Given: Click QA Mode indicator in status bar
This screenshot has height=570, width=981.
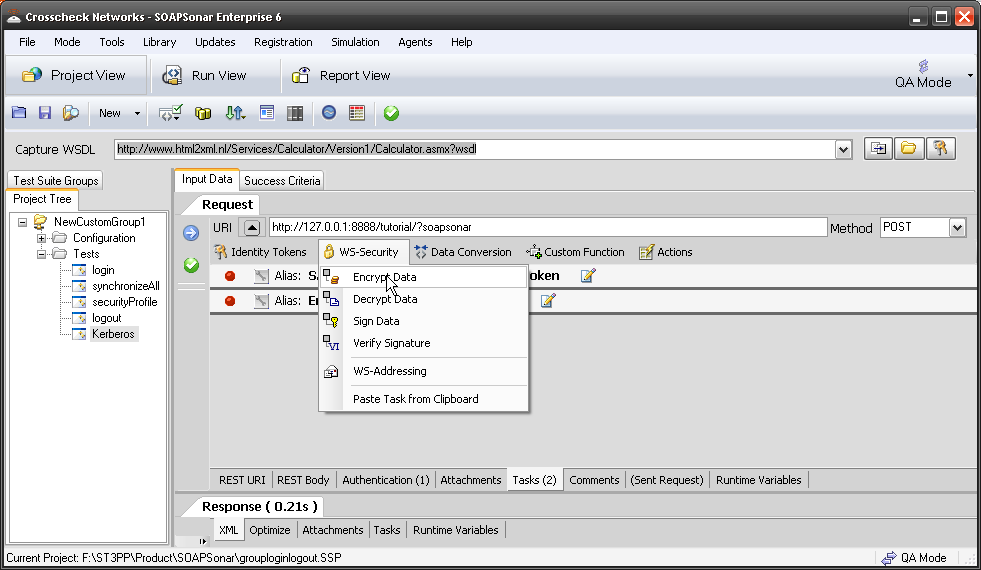Looking at the screenshot, I should [914, 557].
